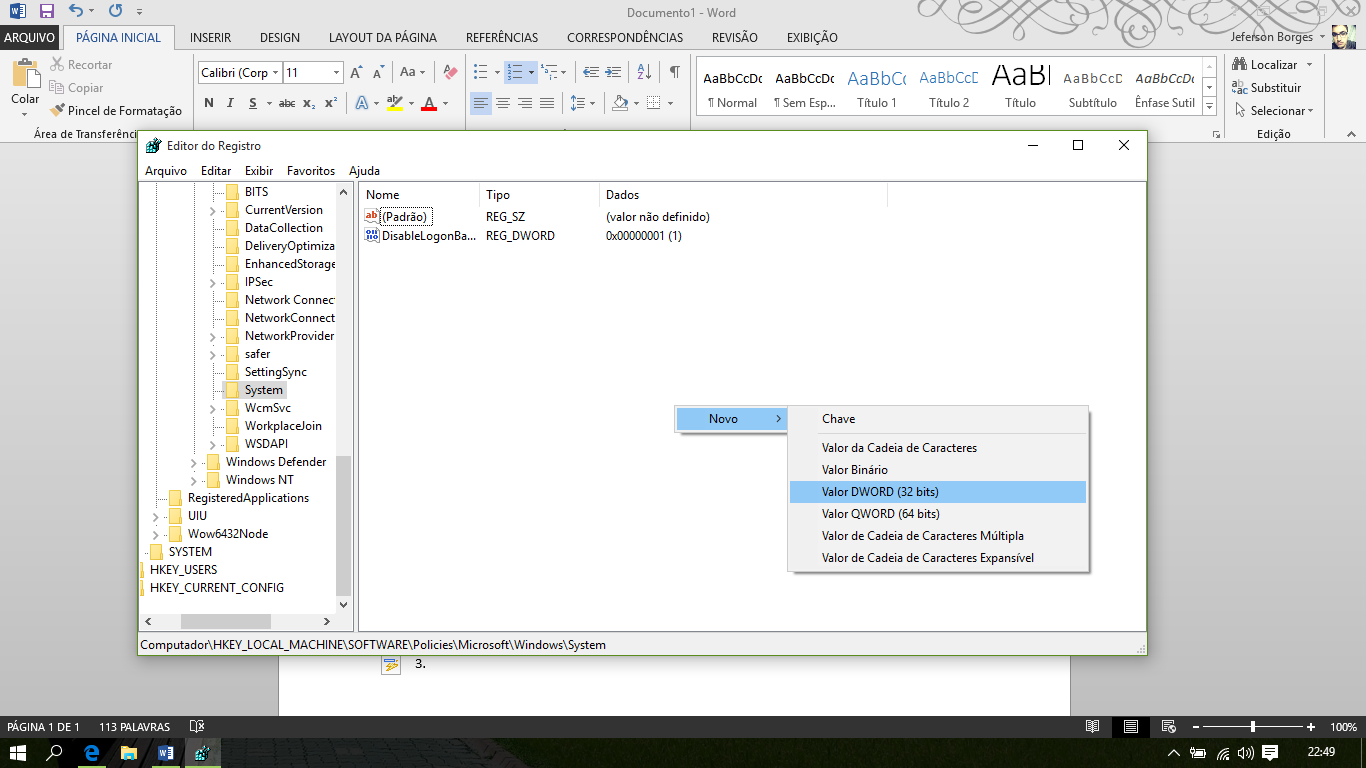Open the ARQUIVO tab in Word
Viewport: 1366px width, 768px height.
tap(30, 38)
